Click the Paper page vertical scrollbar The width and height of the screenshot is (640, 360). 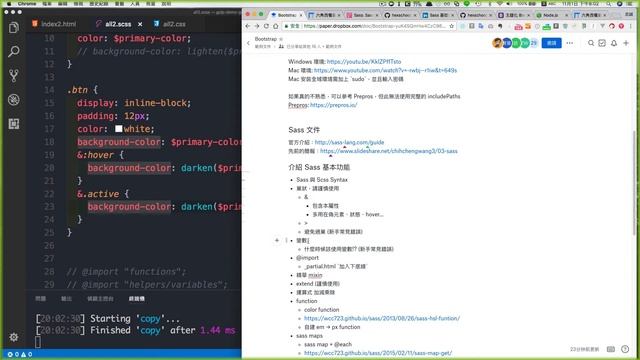tap(634, 184)
